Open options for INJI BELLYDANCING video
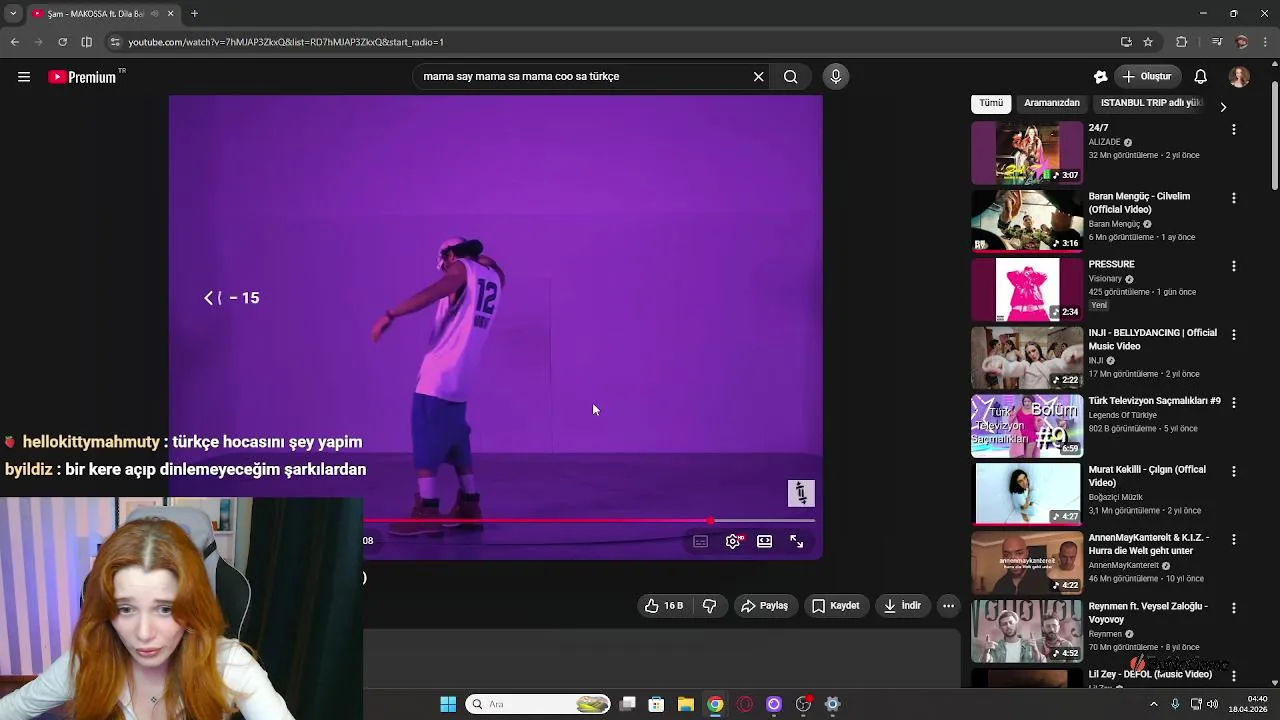 pos(1233,334)
